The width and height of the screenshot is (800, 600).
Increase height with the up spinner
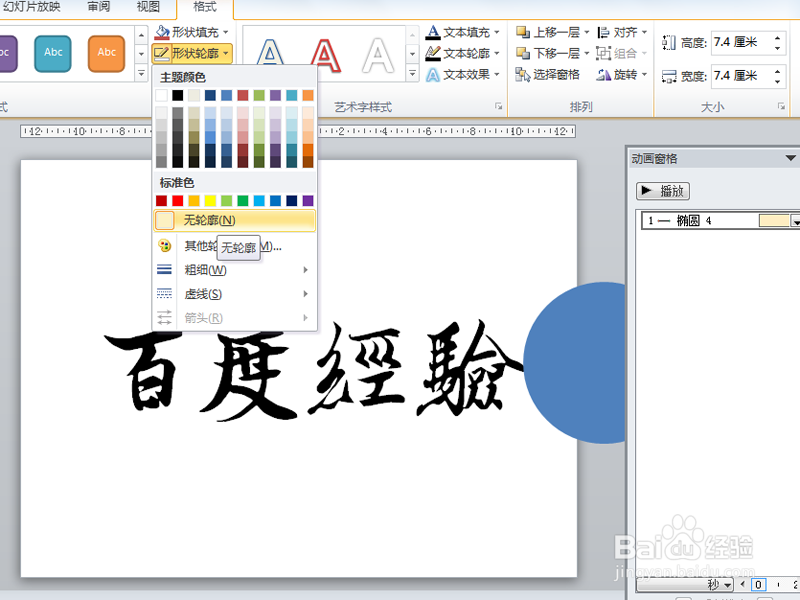(778, 37)
